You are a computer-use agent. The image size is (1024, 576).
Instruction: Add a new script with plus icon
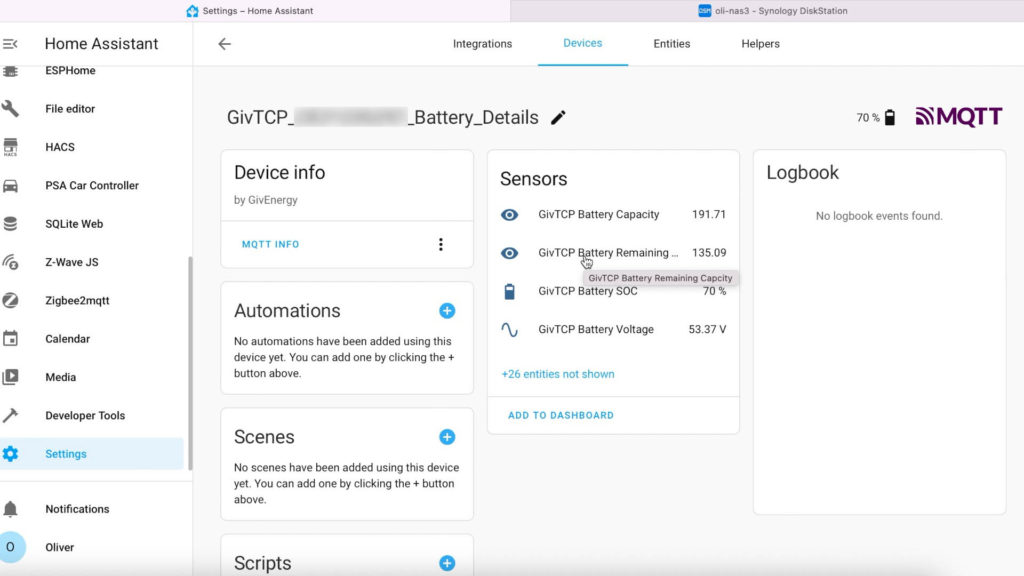pyautogui.click(x=447, y=563)
